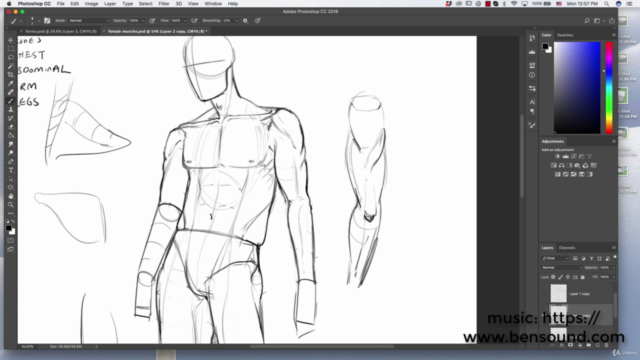Viewport: 640px width, 360px height.
Task: Enable airbrush-style build-up
Action: (x=194, y=20)
